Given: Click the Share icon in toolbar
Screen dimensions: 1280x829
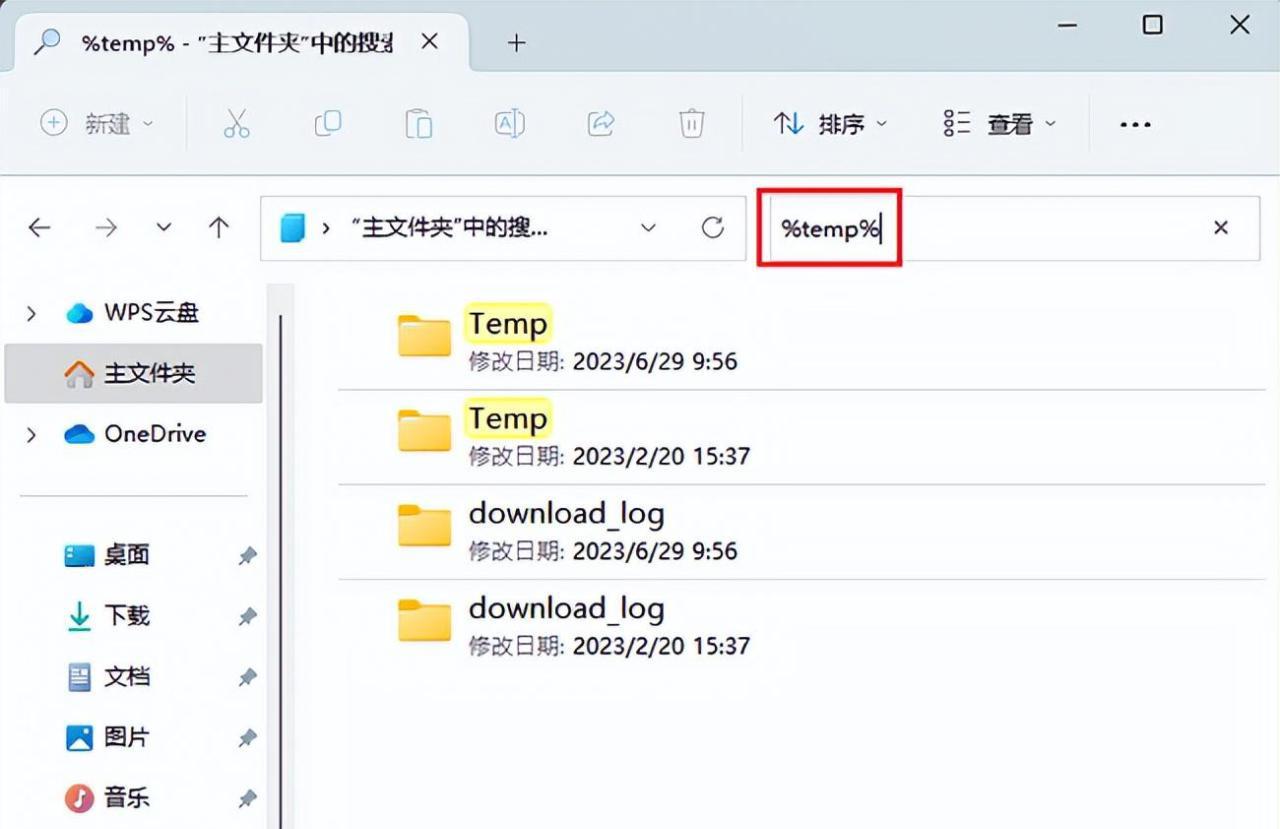Looking at the screenshot, I should coord(600,124).
